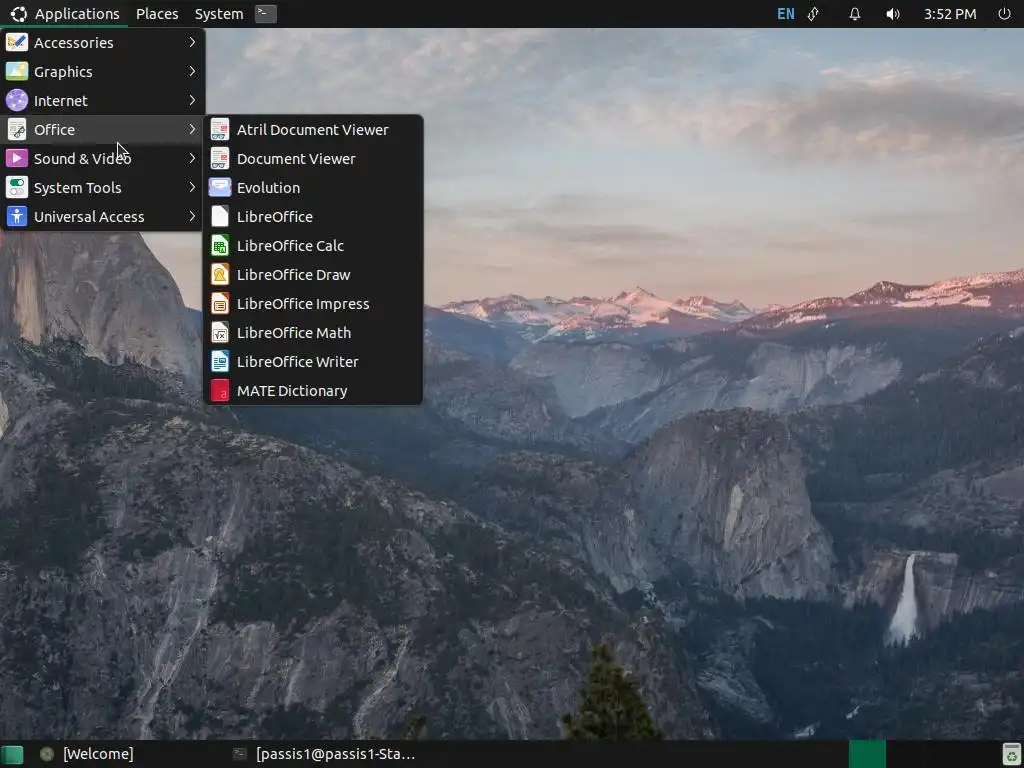The width and height of the screenshot is (1024, 768).
Task: Switch to the passis1 terminal window
Action: (325, 754)
